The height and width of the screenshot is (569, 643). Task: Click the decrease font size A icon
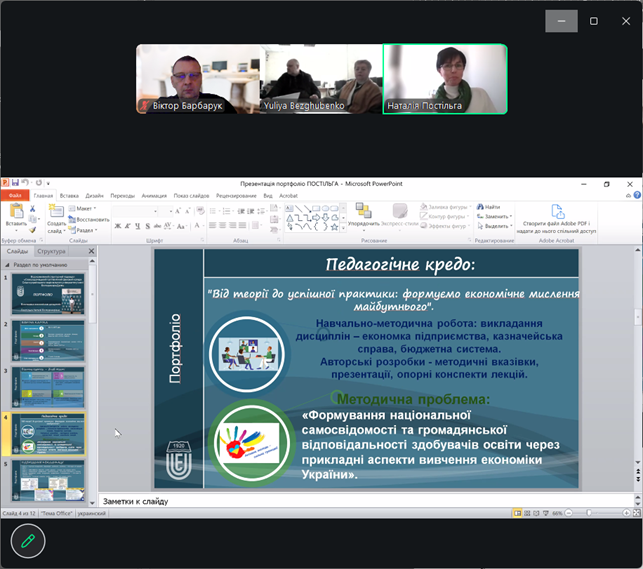tap(187, 211)
